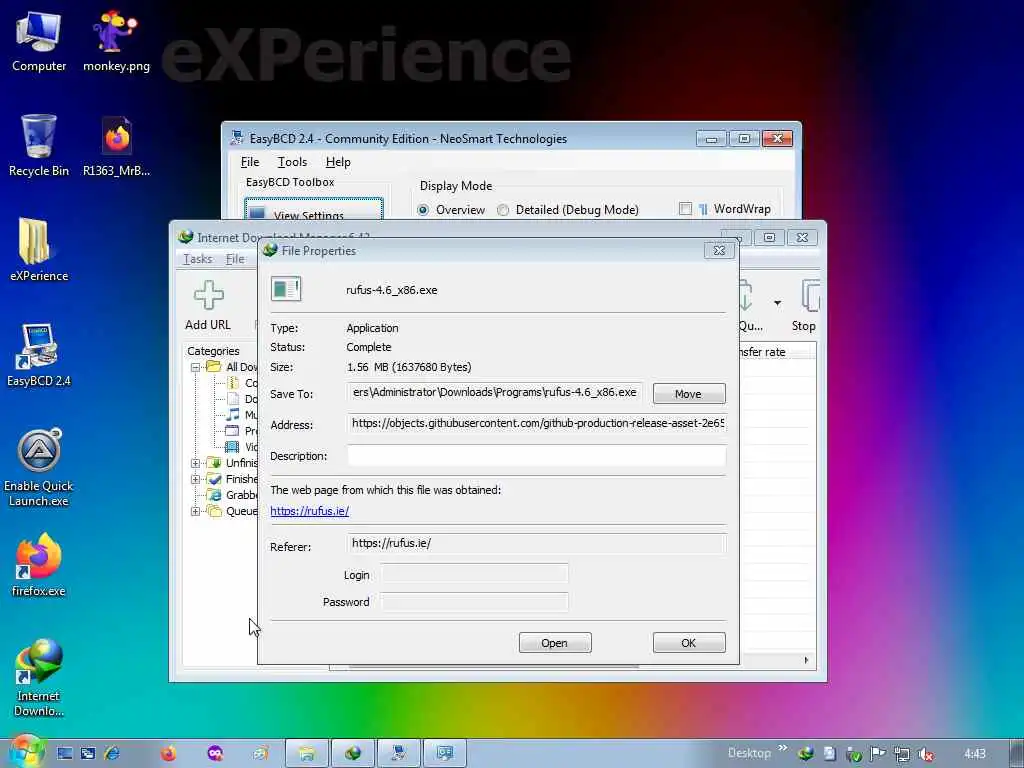This screenshot has width=1024, height=768.
Task: Click the Login field
Action: 475,574
